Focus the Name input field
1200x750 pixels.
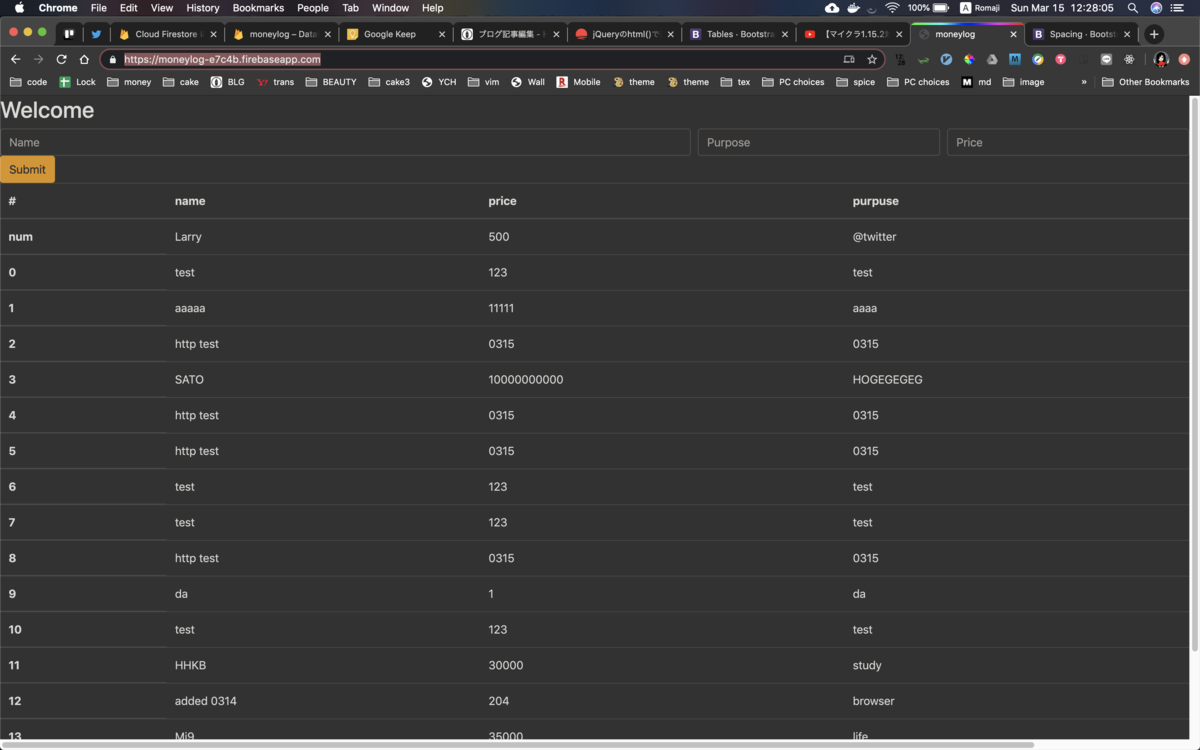click(x=345, y=142)
